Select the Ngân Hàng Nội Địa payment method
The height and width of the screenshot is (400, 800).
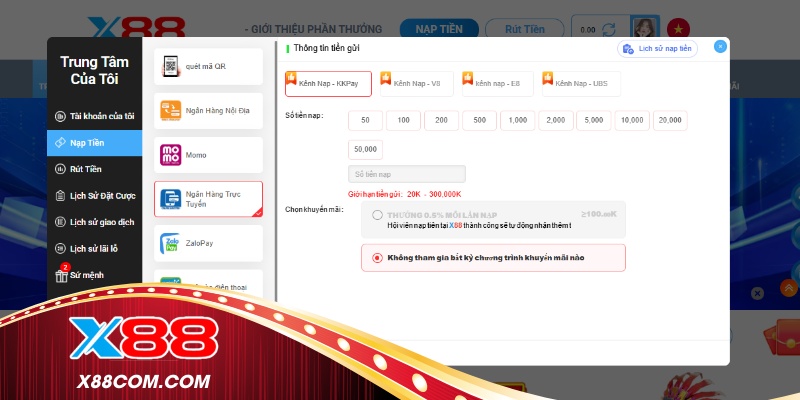(208, 111)
